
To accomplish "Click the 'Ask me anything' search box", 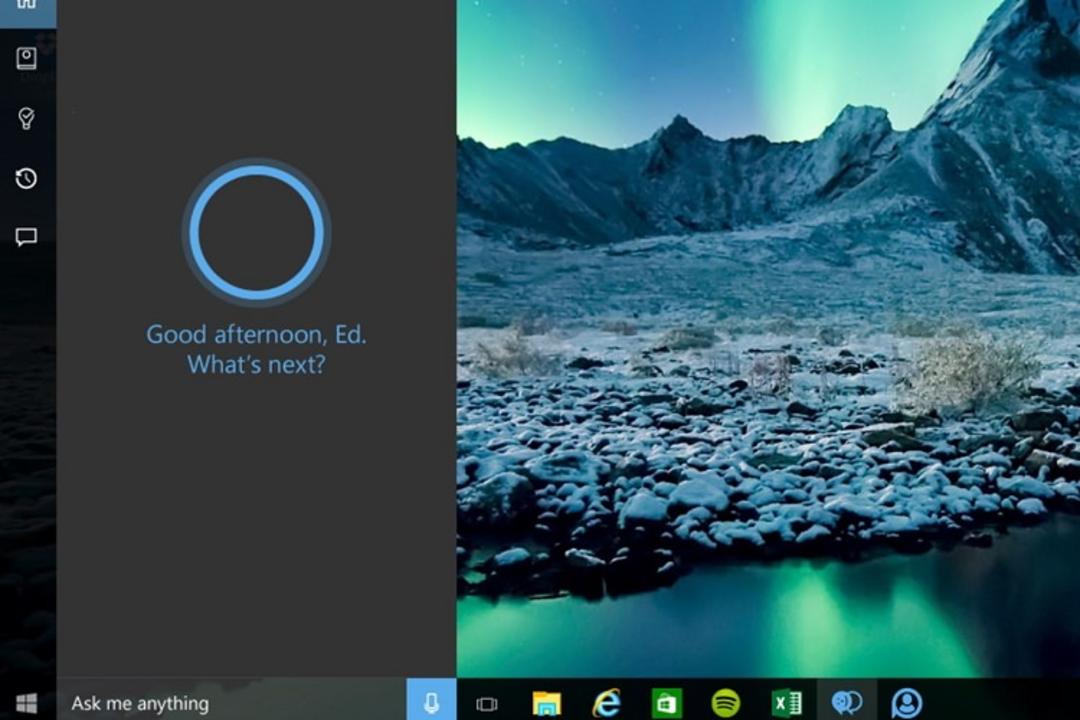I will point(231,703).
